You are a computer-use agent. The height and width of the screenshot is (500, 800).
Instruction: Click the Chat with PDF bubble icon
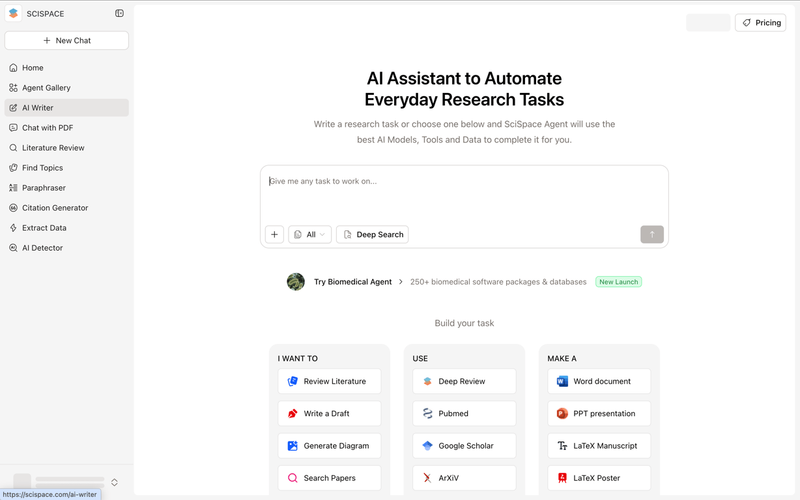pyautogui.click(x=13, y=128)
